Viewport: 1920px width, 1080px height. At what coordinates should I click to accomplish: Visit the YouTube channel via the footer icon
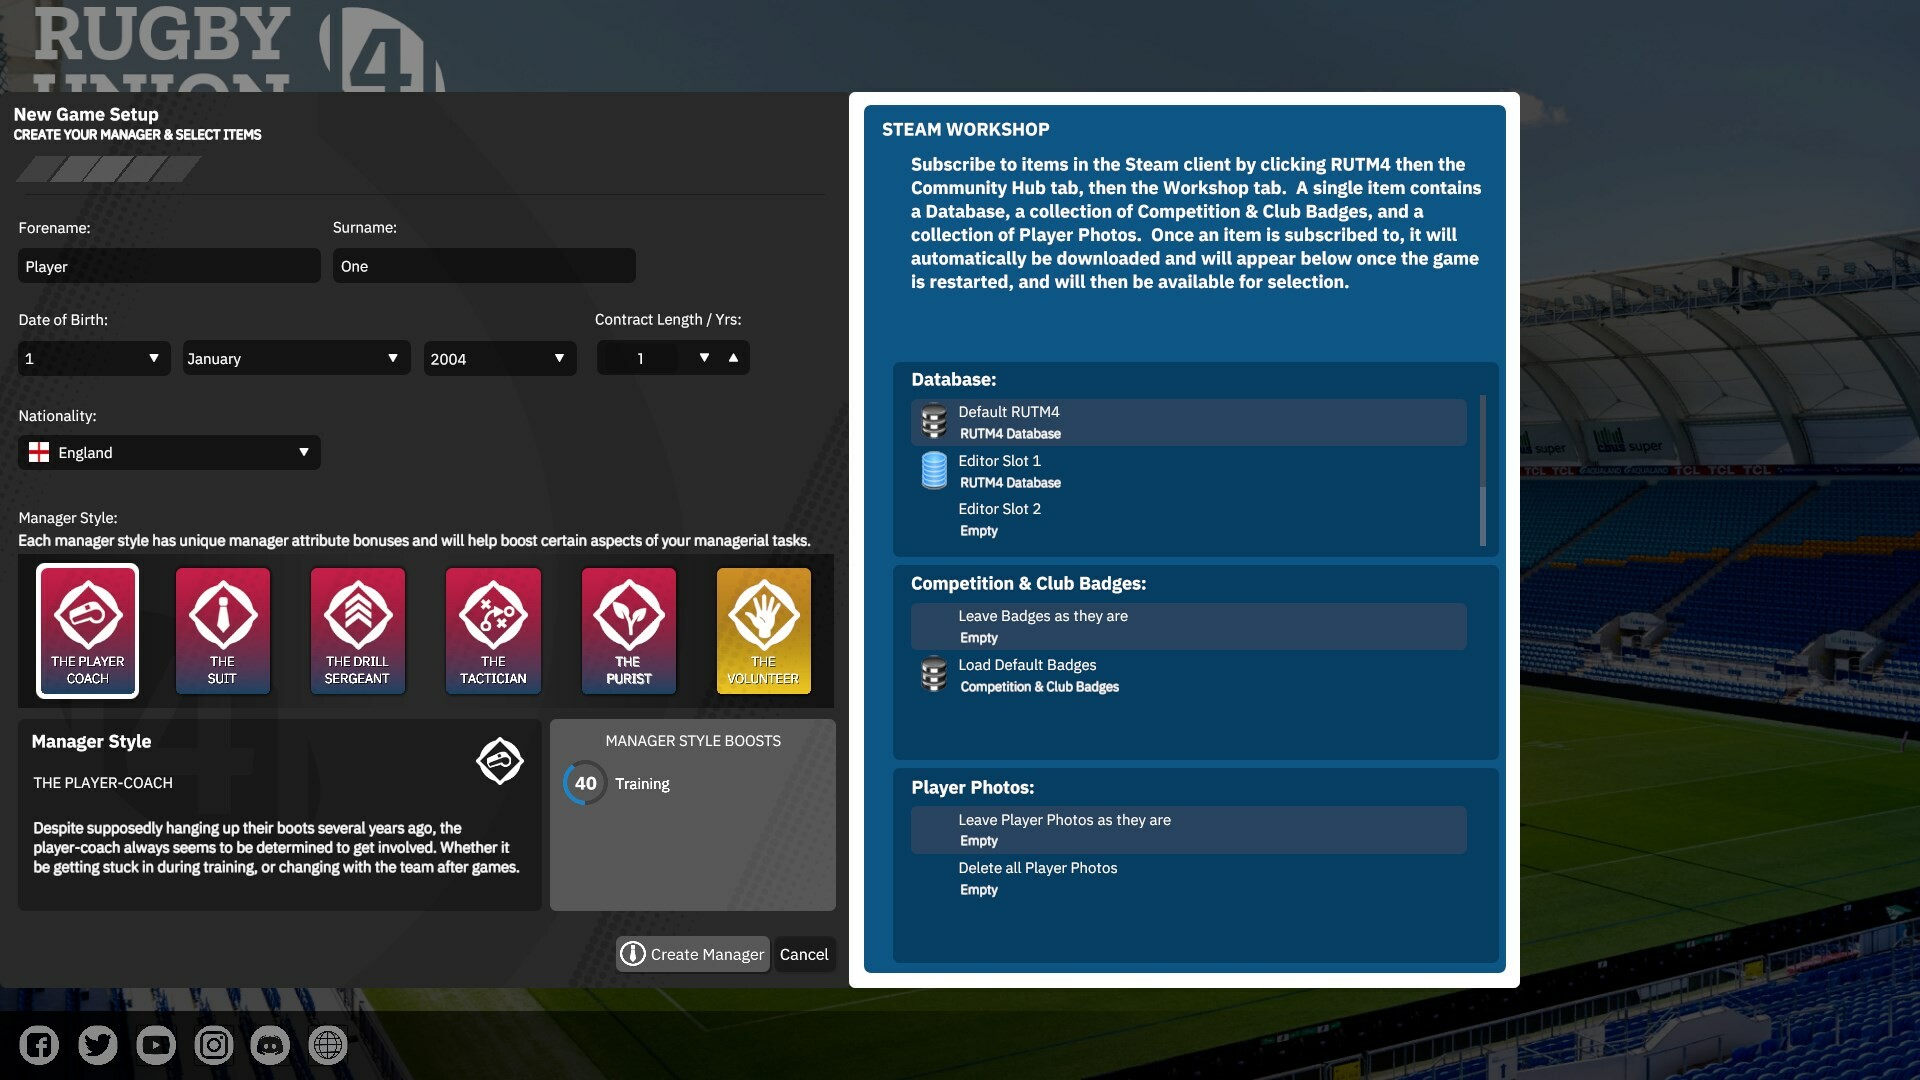(155, 1044)
